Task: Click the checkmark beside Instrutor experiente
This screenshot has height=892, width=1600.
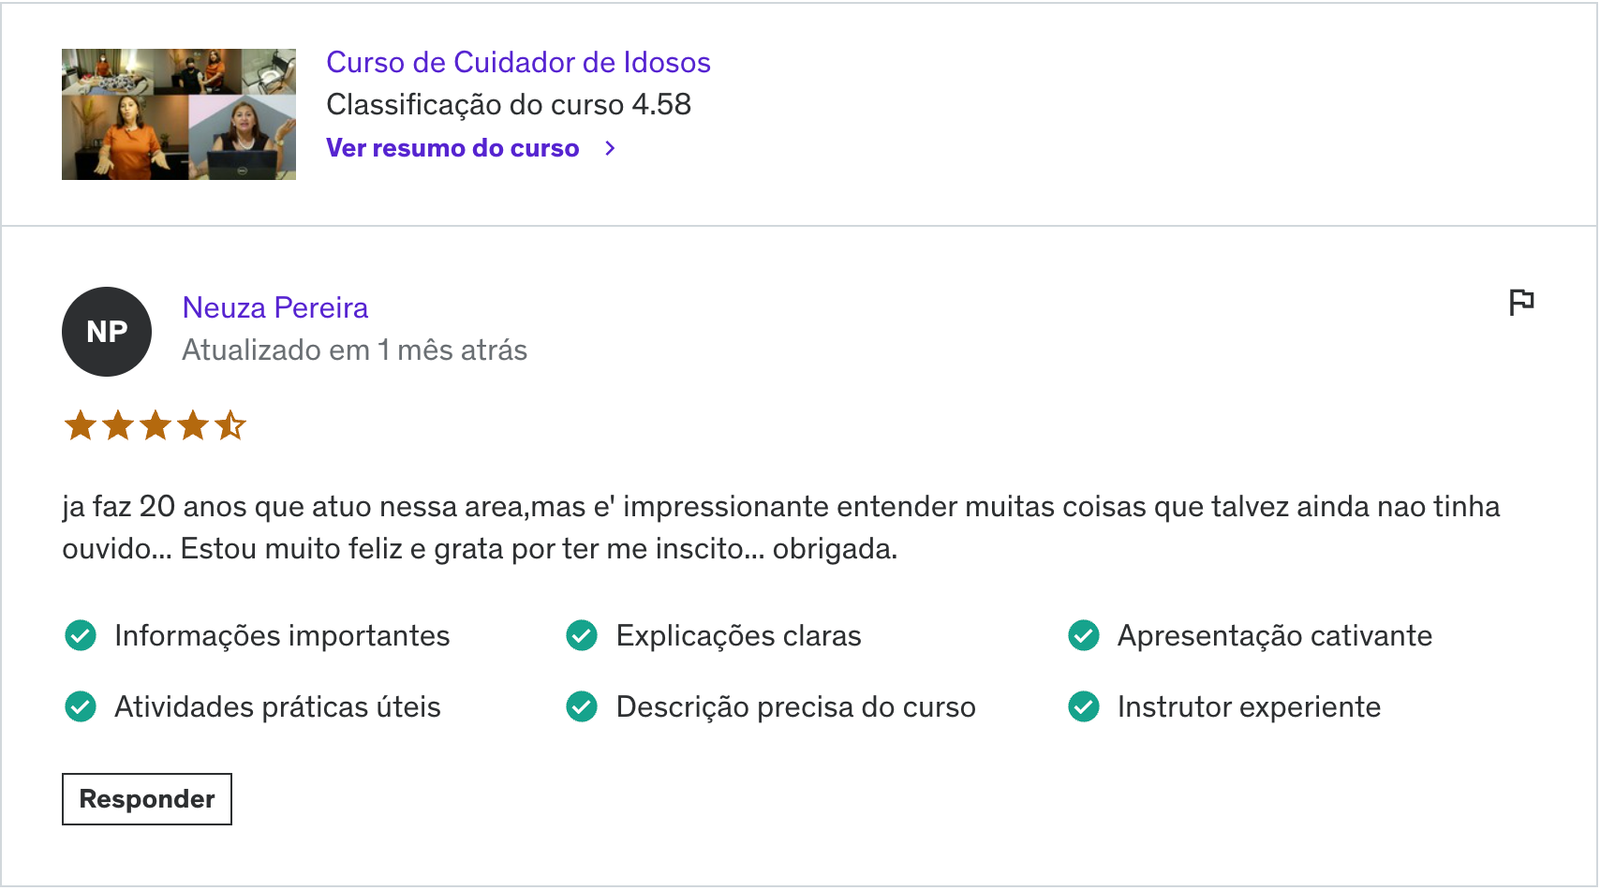Action: [1084, 706]
